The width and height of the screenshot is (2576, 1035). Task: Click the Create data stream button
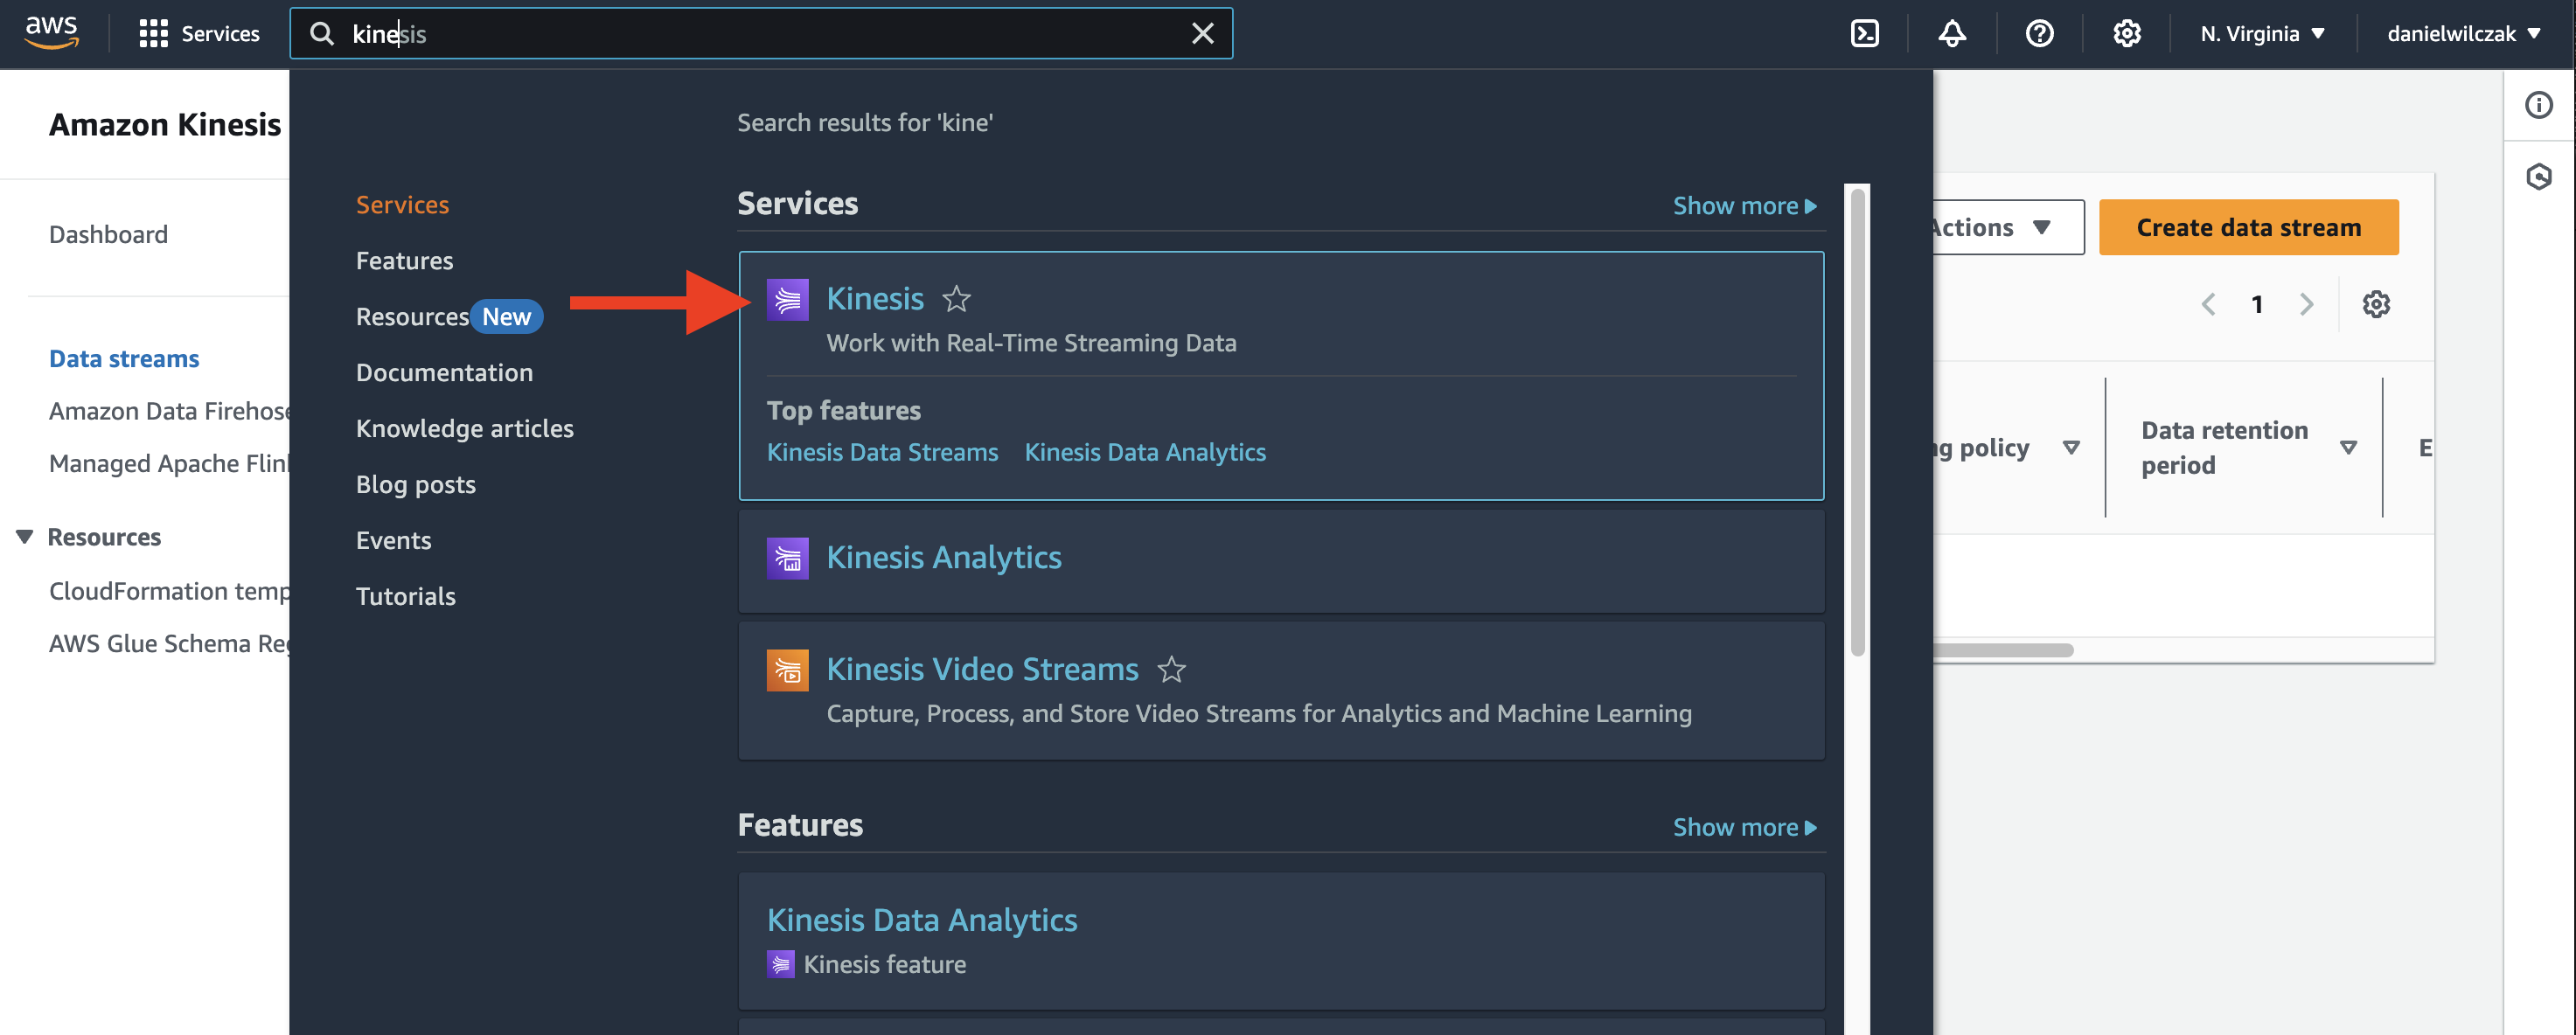pyautogui.click(x=2248, y=228)
